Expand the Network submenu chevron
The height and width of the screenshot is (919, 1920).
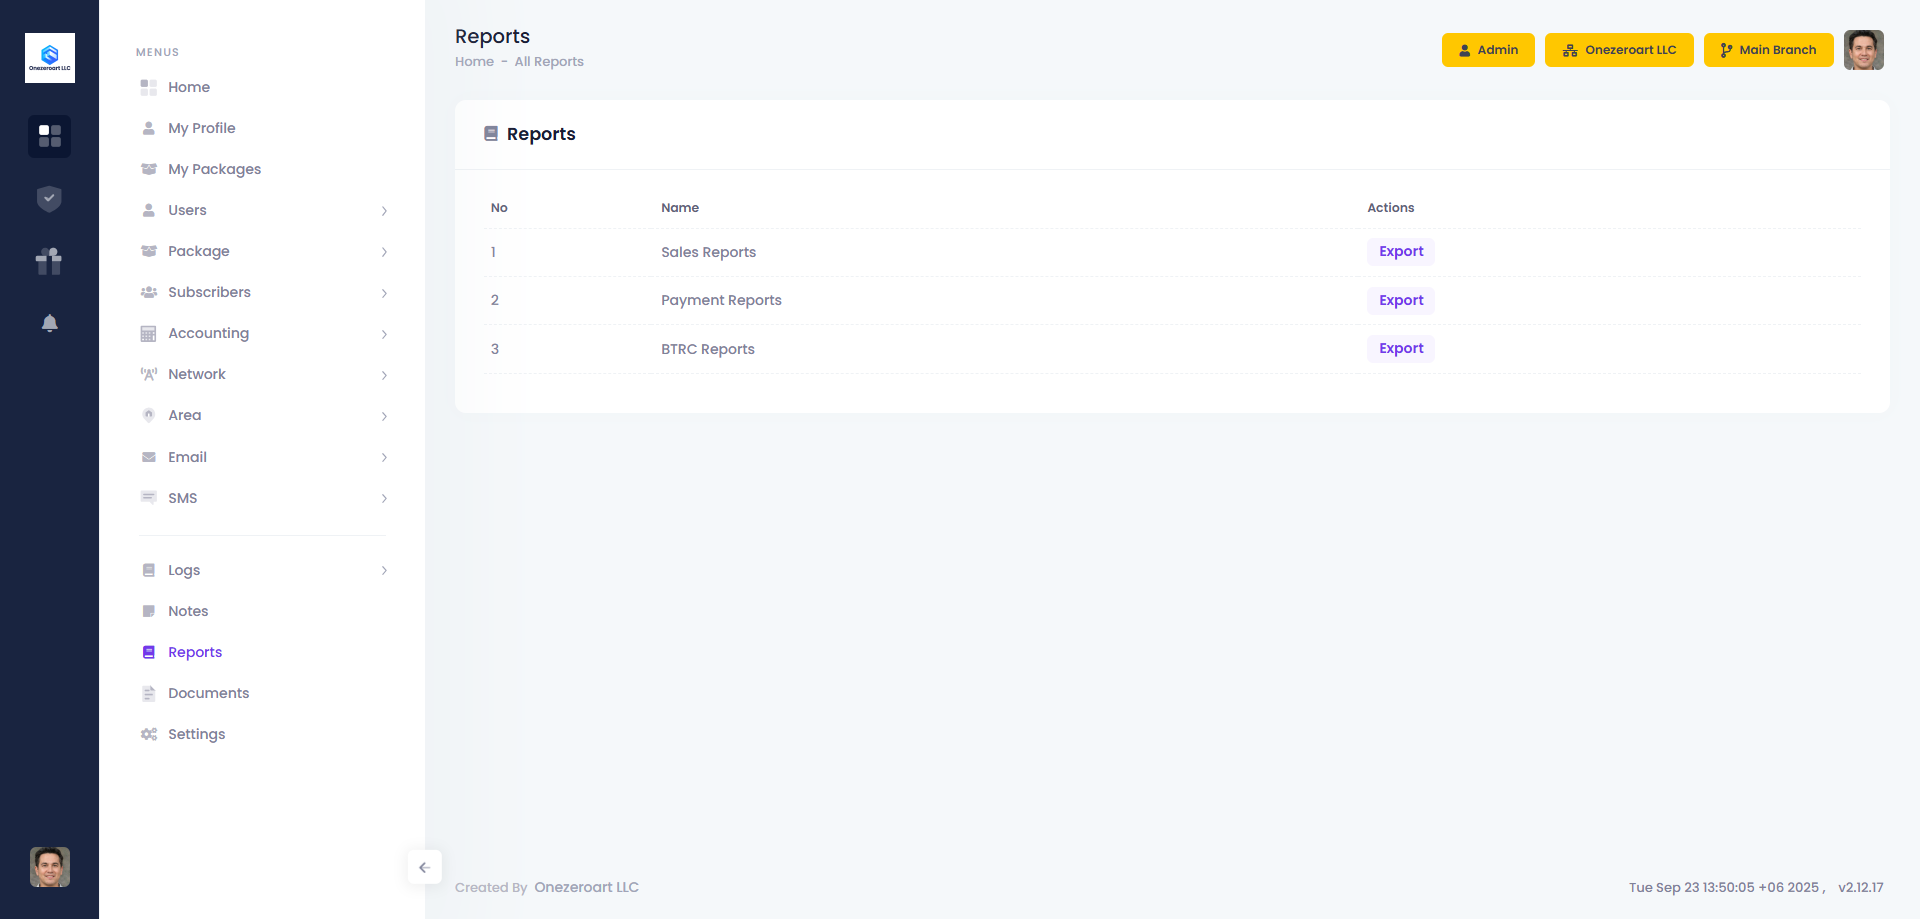point(384,375)
